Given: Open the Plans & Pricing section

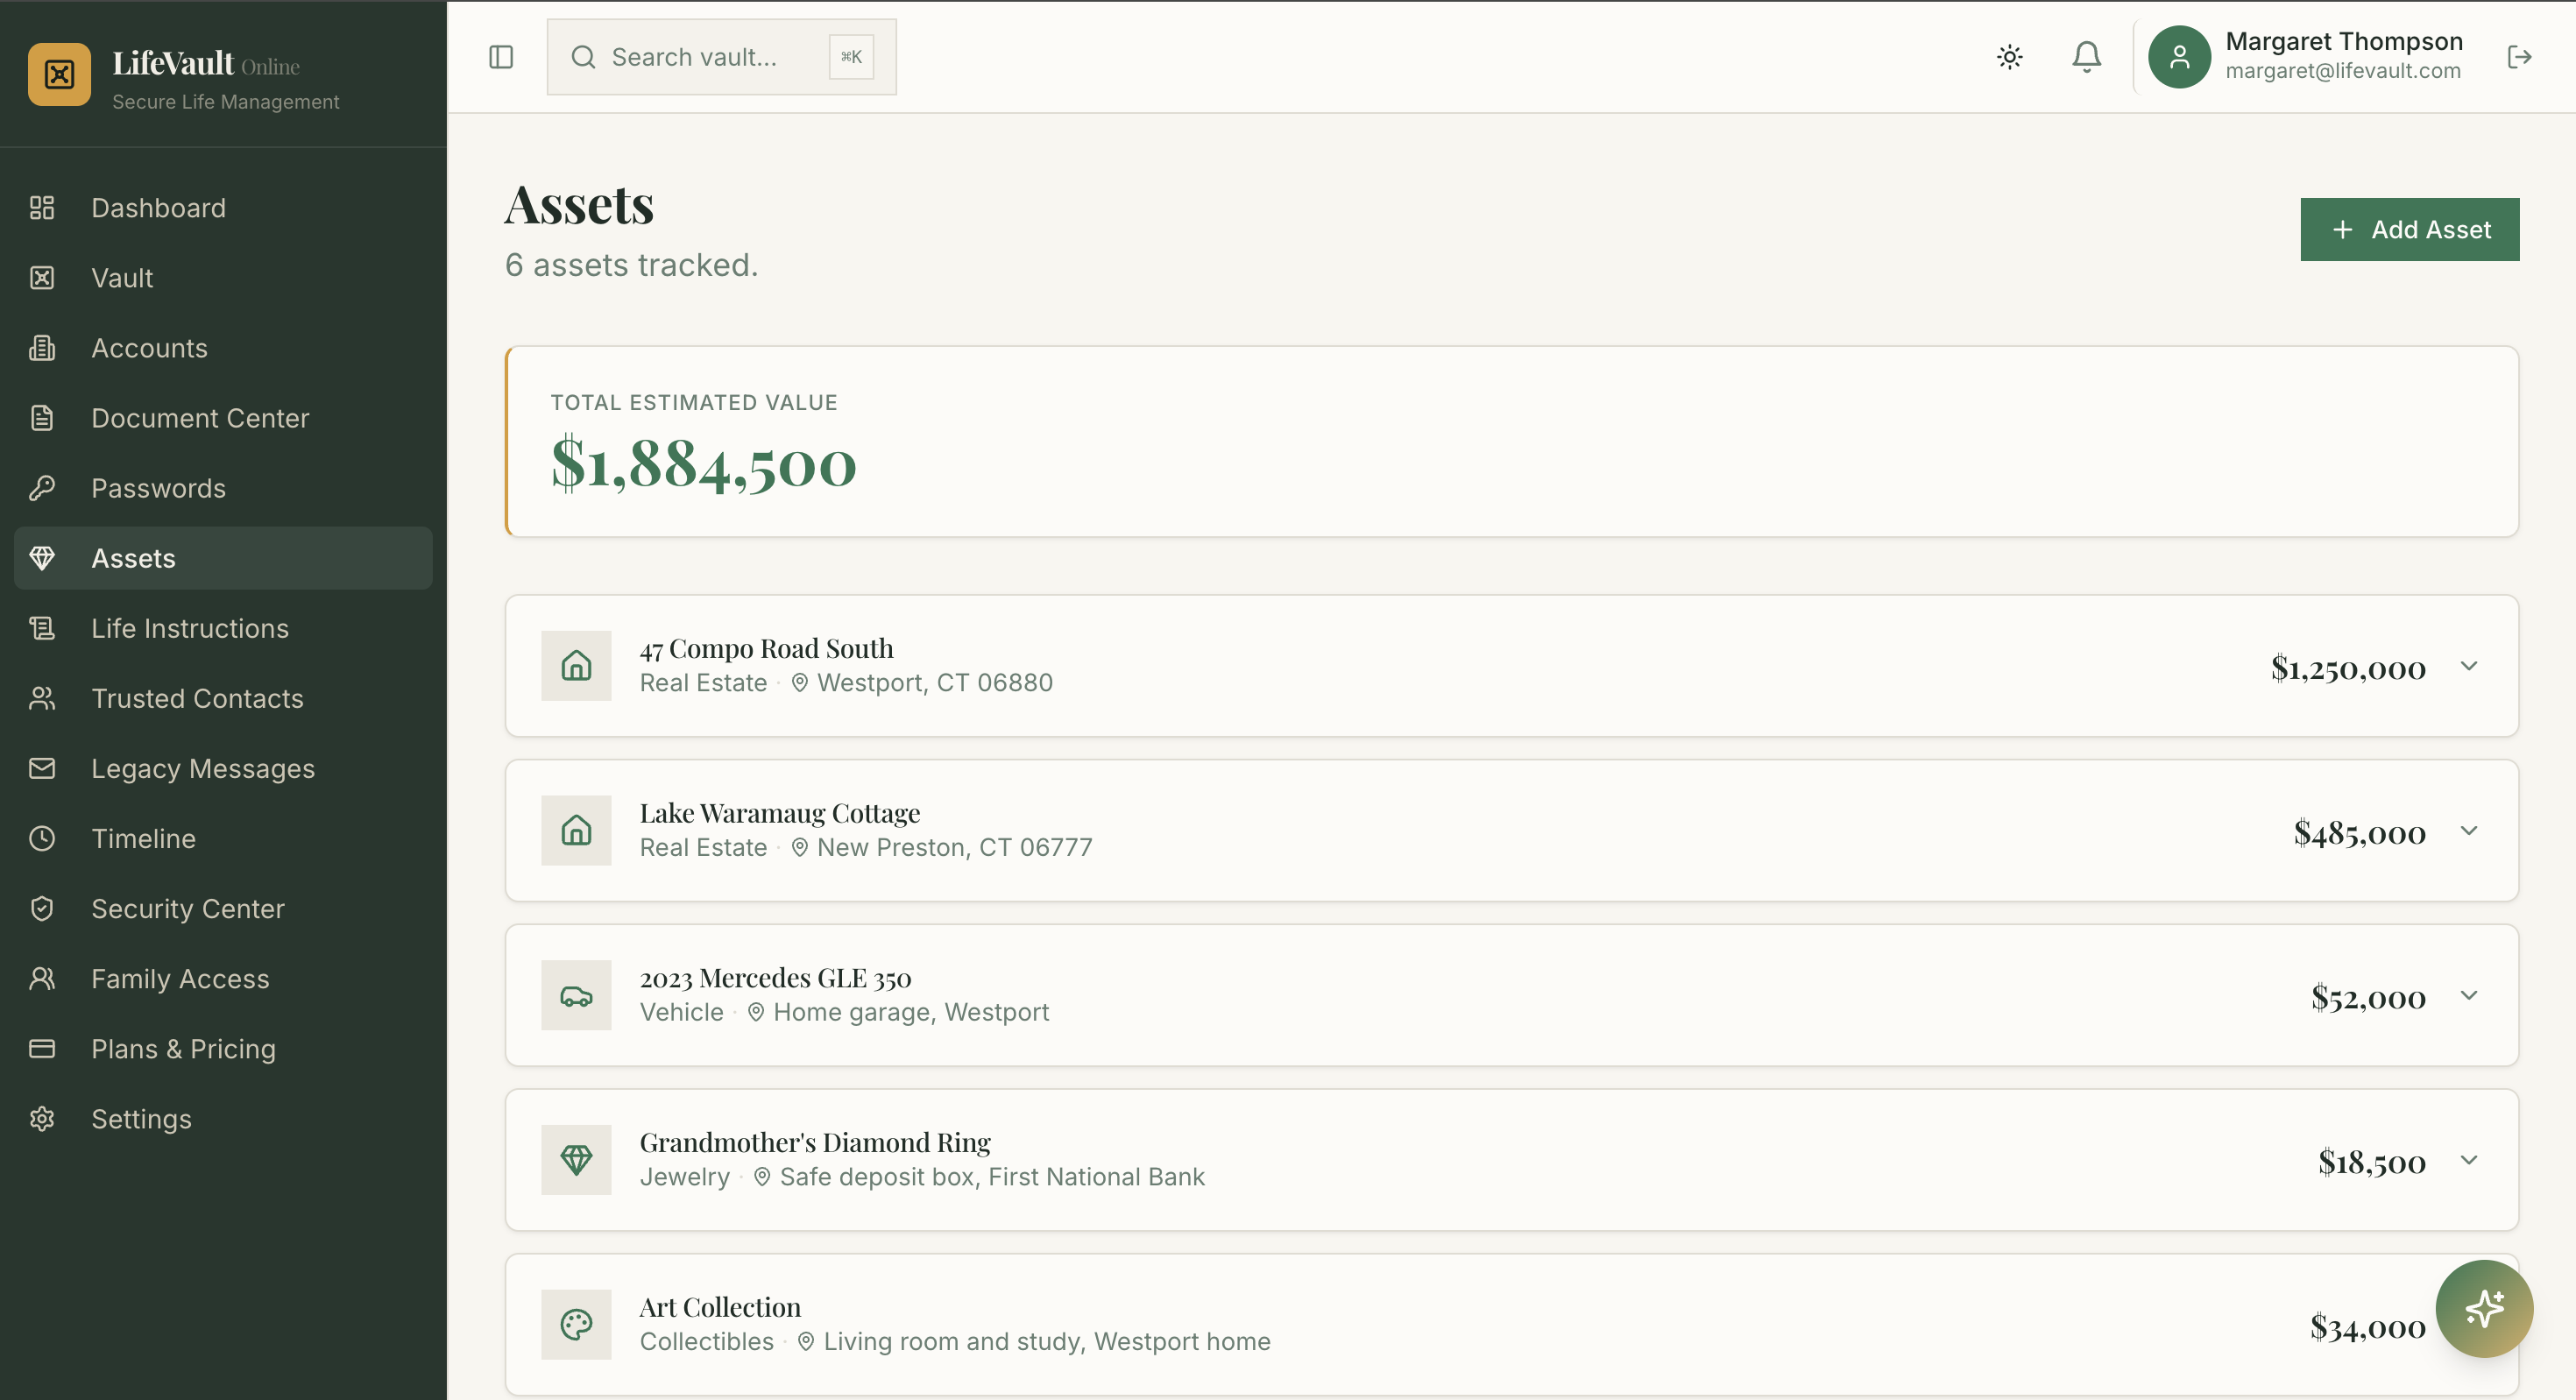Looking at the screenshot, I should [x=183, y=1049].
